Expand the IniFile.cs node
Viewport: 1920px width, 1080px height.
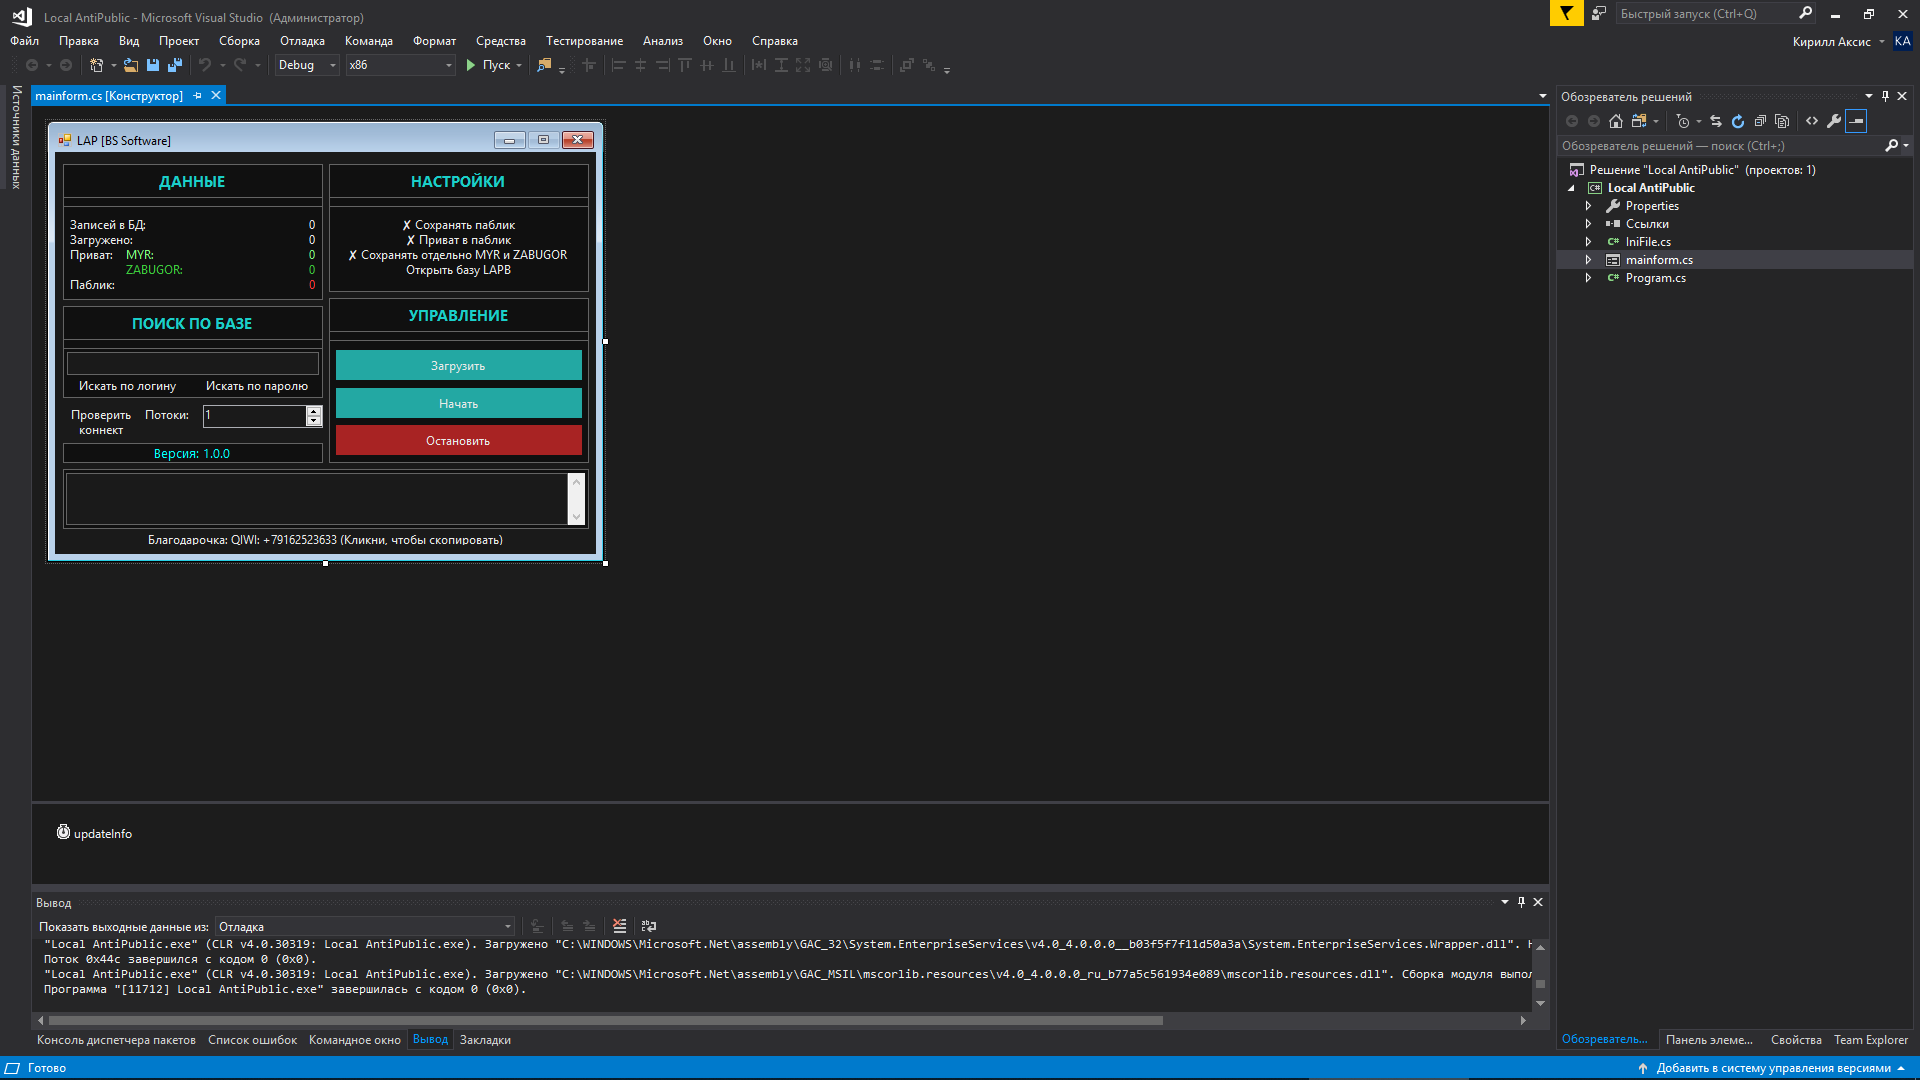tap(1588, 242)
